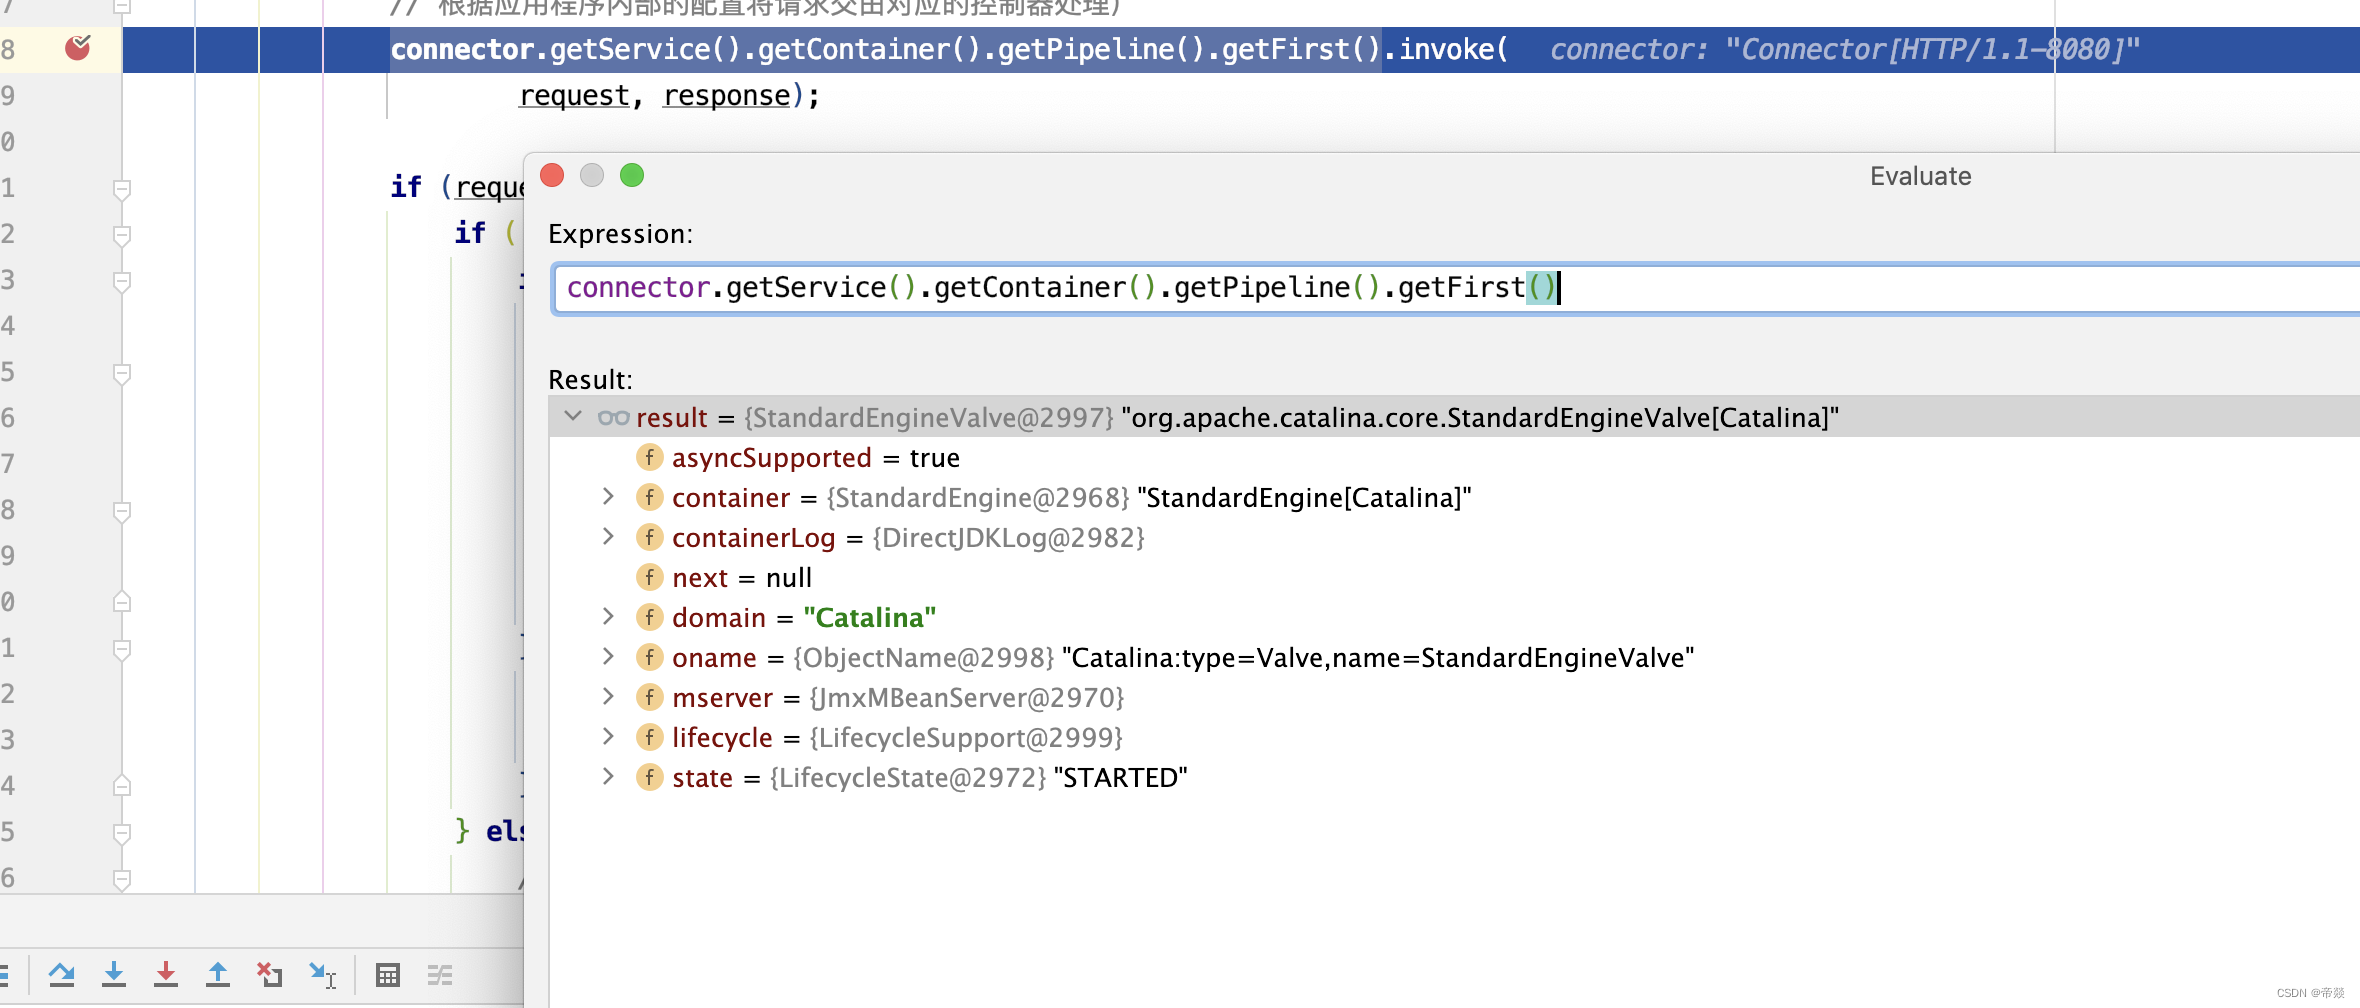Click the Trace Current Stream Chain icon
Screen dimensions: 2360x1008
tap(440, 974)
